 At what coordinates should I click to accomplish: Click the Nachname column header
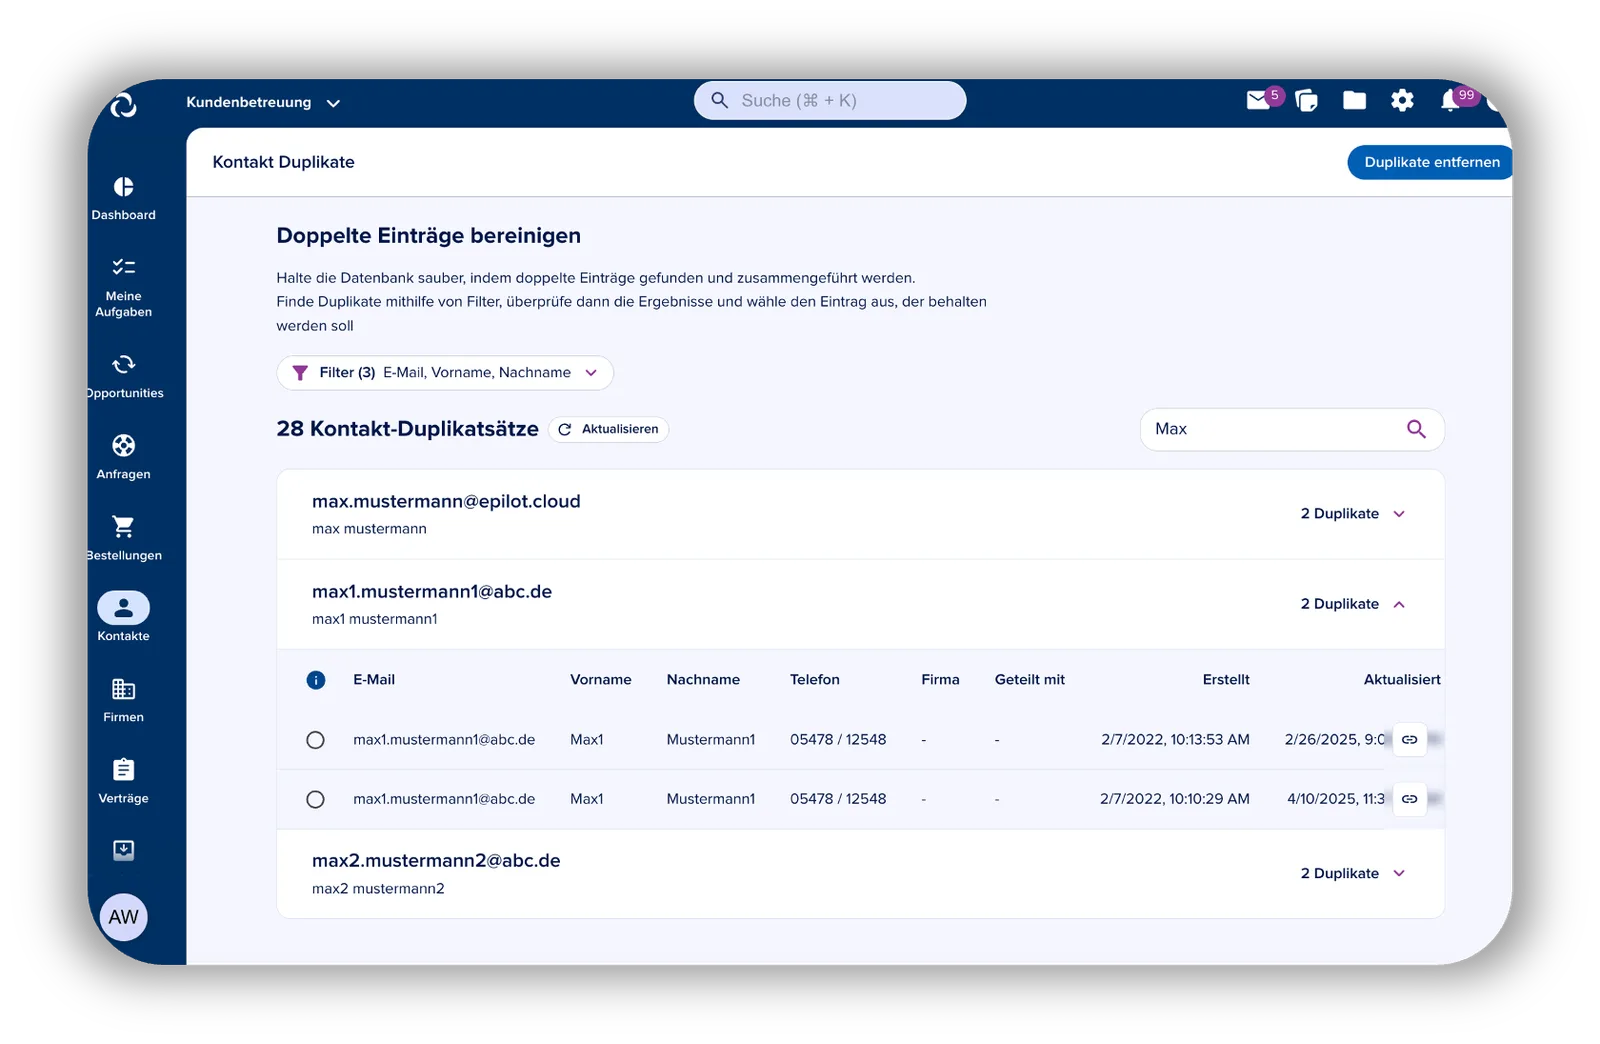[704, 680]
